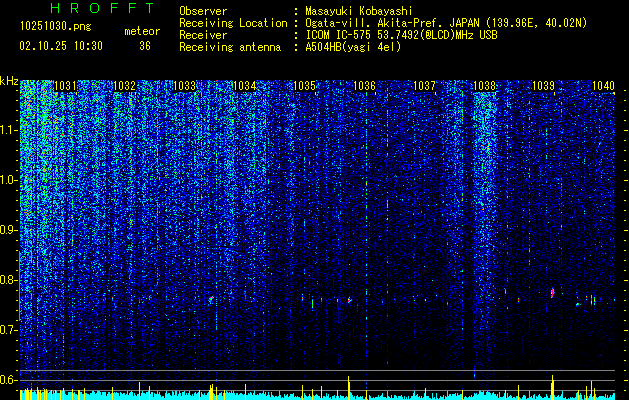Image resolution: width=629 pixels, height=400 pixels.
Task: Click the meteor count 36
Action: coord(144,46)
